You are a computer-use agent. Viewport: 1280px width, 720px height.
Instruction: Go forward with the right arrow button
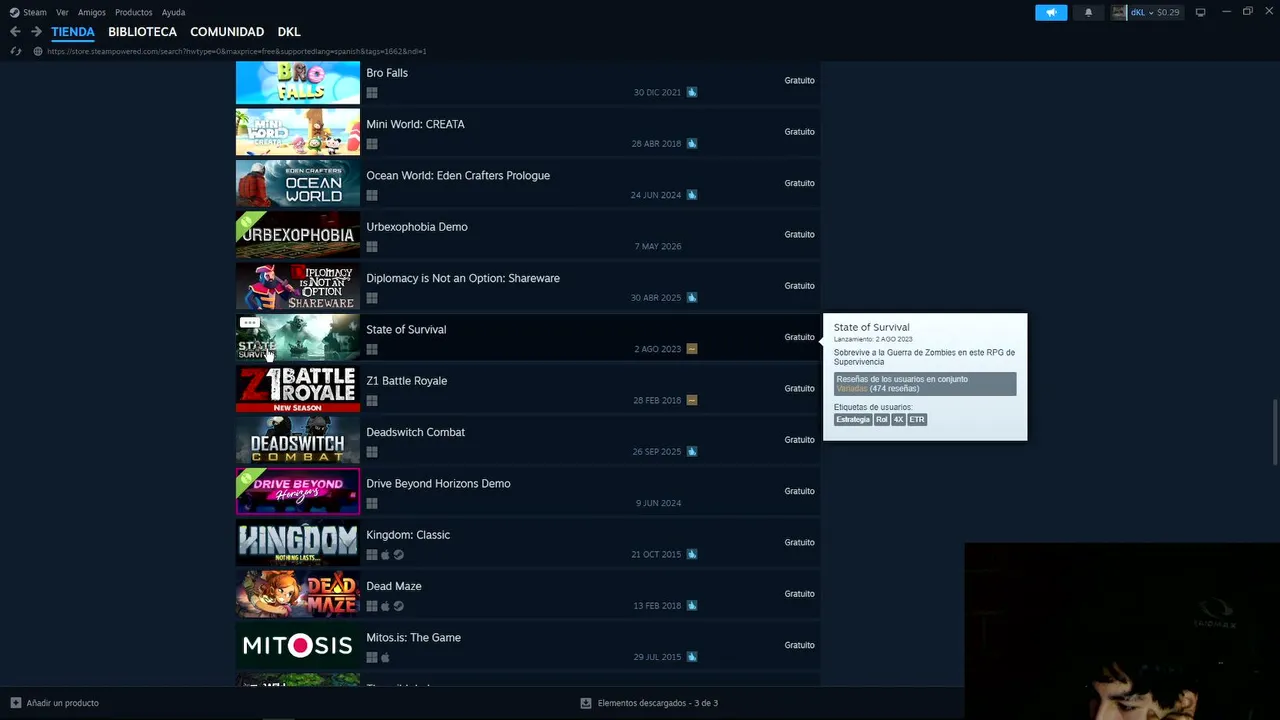[36, 32]
